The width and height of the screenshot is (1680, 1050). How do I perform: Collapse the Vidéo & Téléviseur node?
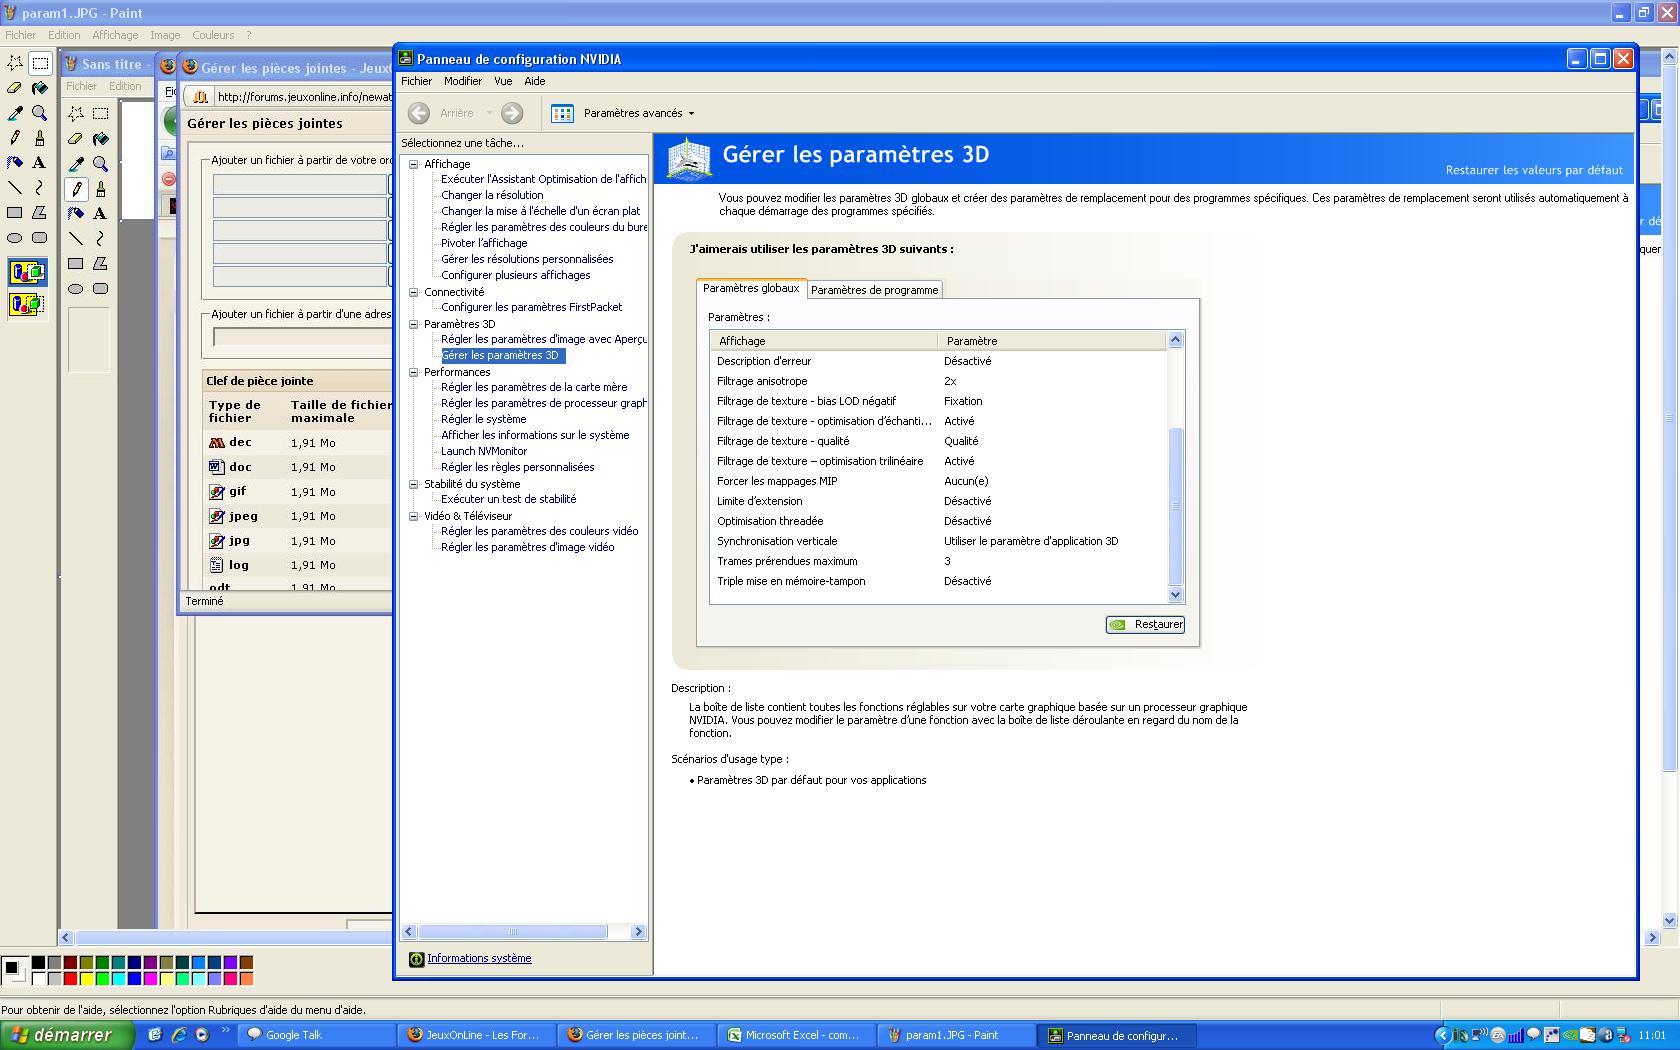pyautogui.click(x=413, y=516)
